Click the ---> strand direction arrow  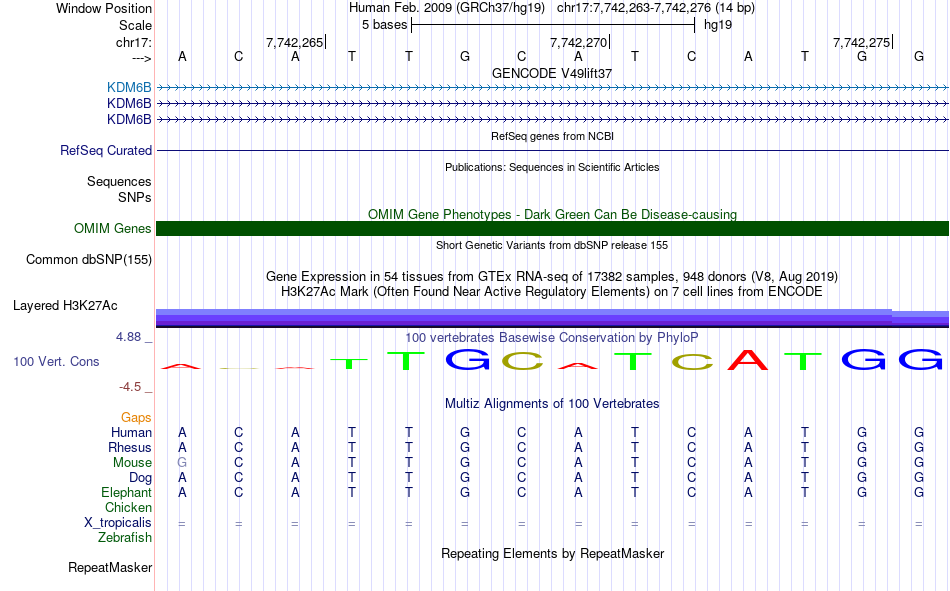[x=141, y=58]
